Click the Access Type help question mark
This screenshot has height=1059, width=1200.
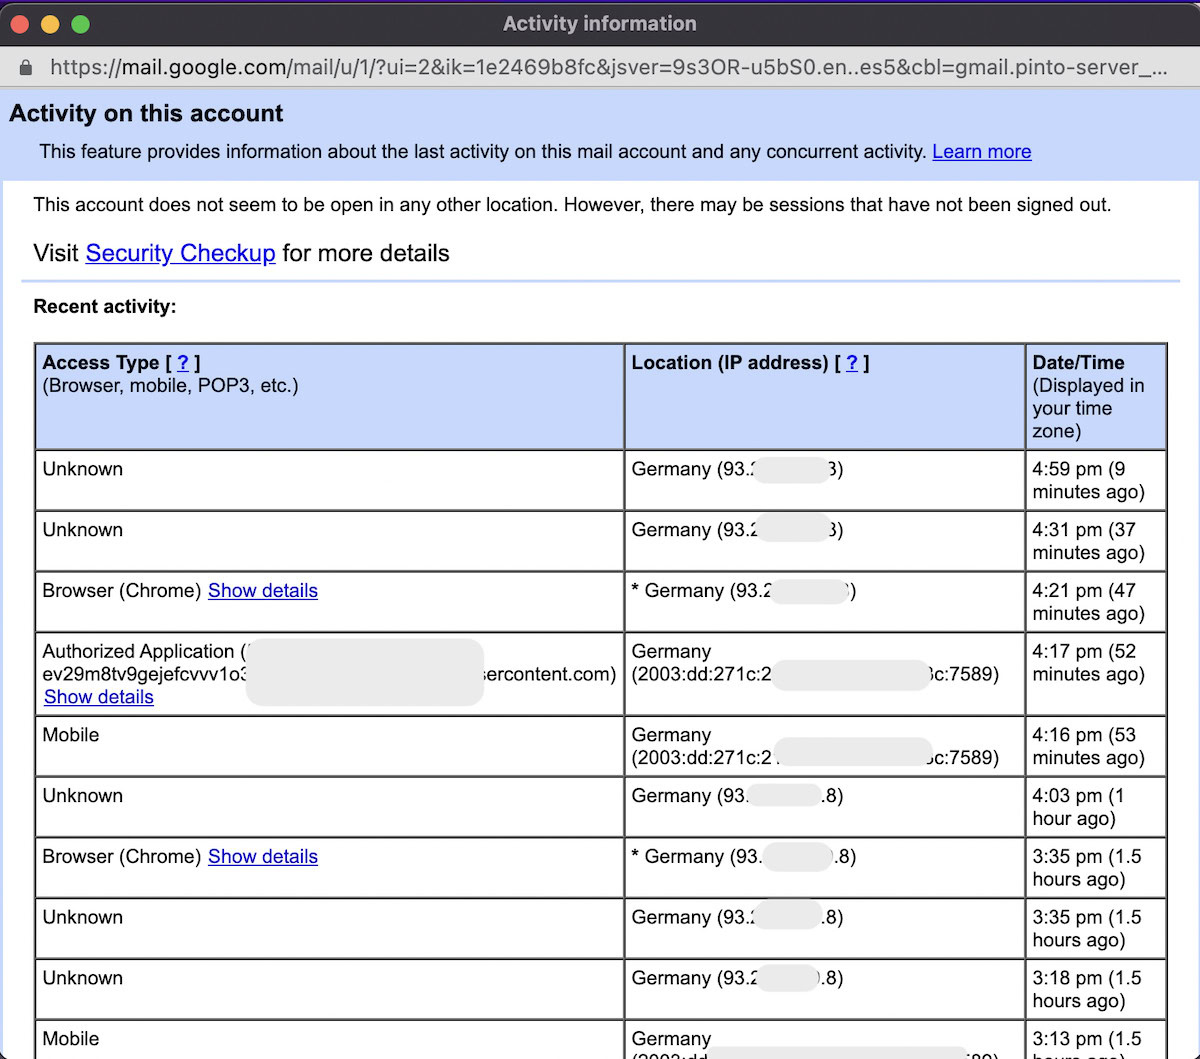pos(183,363)
